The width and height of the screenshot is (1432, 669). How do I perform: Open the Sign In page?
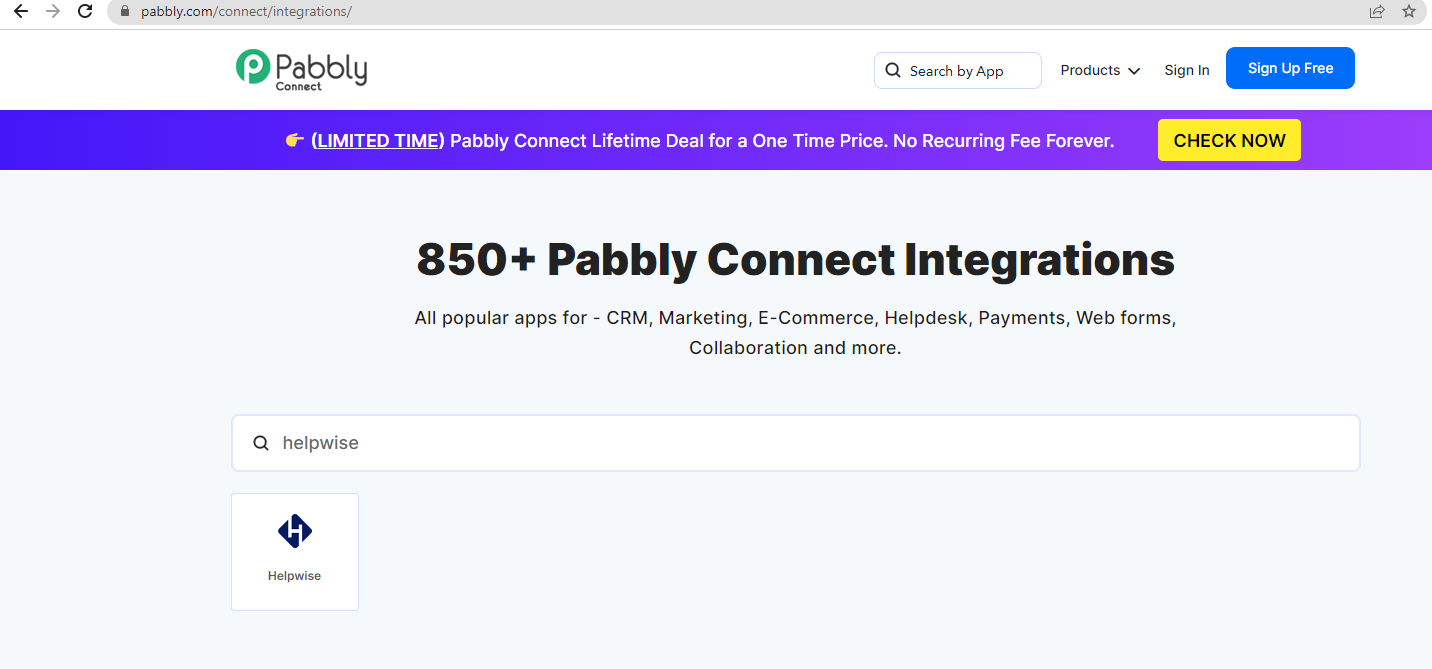1187,70
